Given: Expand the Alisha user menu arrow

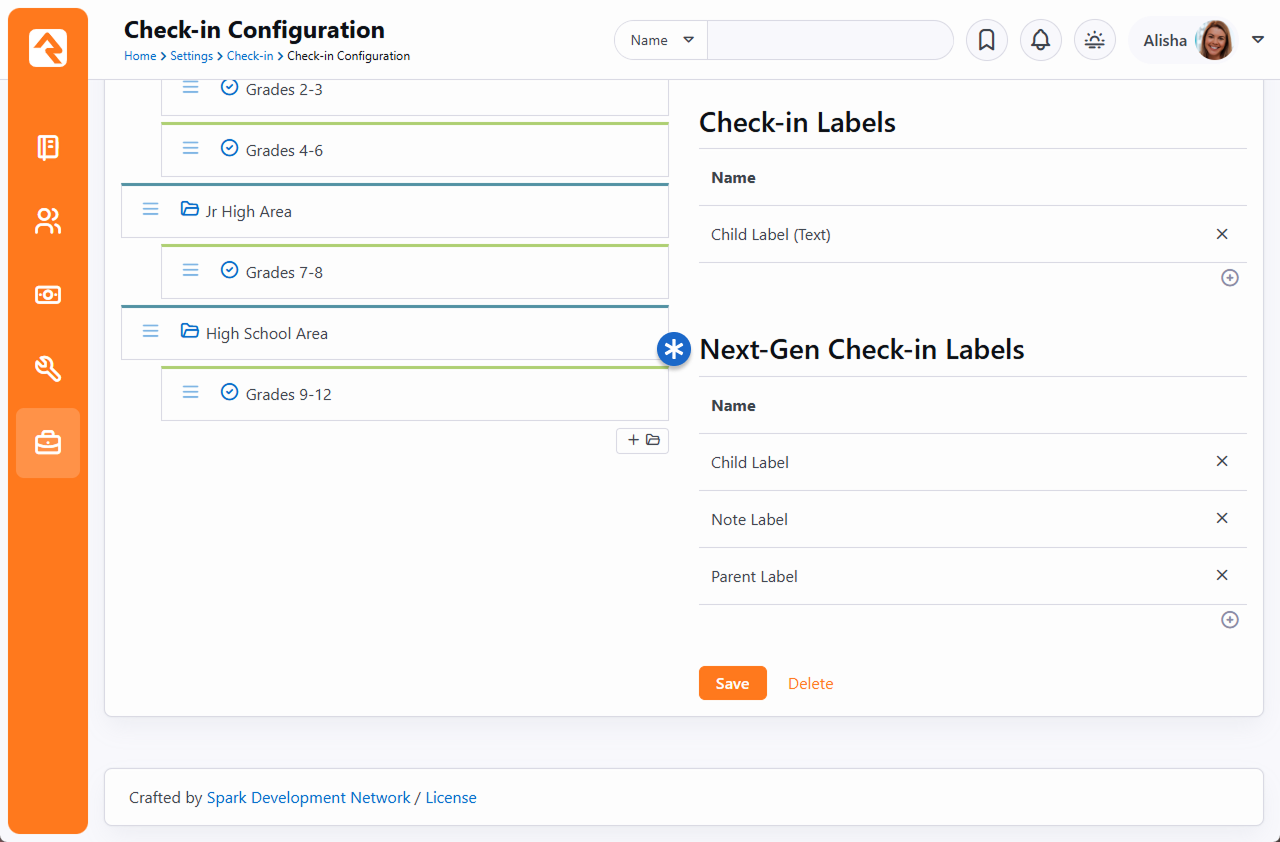Looking at the screenshot, I should coord(1258,40).
